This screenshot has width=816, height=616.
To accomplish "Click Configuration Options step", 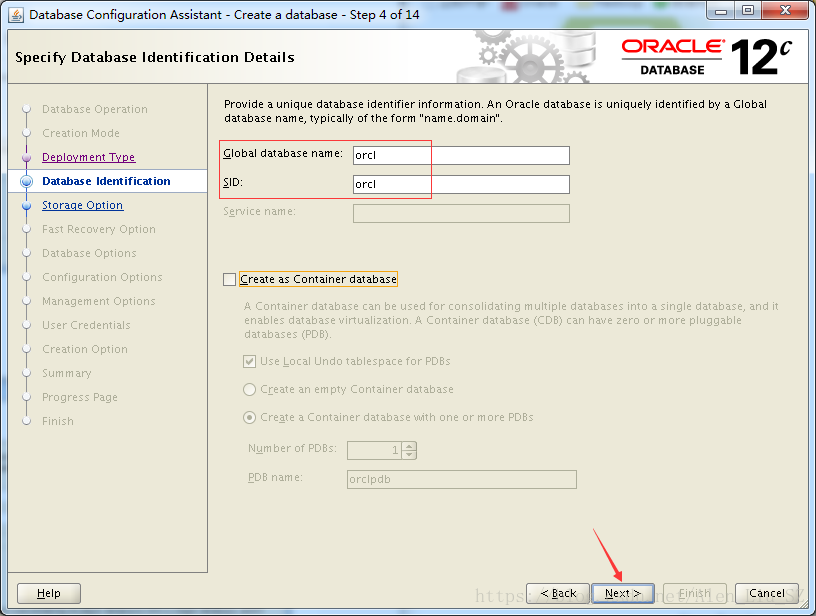I will (x=102, y=277).
